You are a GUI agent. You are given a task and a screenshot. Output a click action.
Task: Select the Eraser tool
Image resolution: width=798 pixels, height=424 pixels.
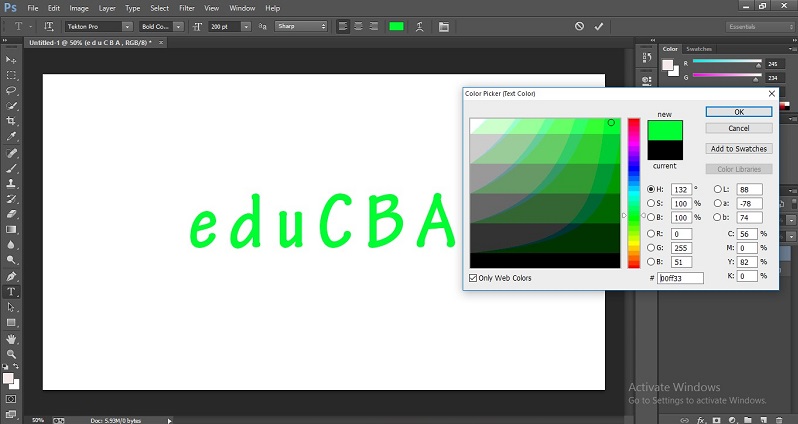[x=11, y=214]
